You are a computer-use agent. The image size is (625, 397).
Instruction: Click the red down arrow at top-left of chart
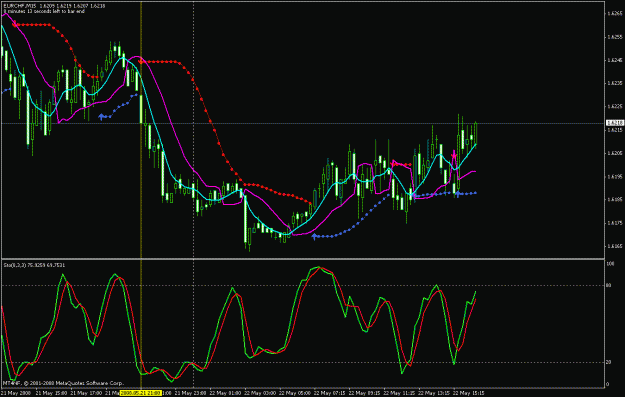15,24
